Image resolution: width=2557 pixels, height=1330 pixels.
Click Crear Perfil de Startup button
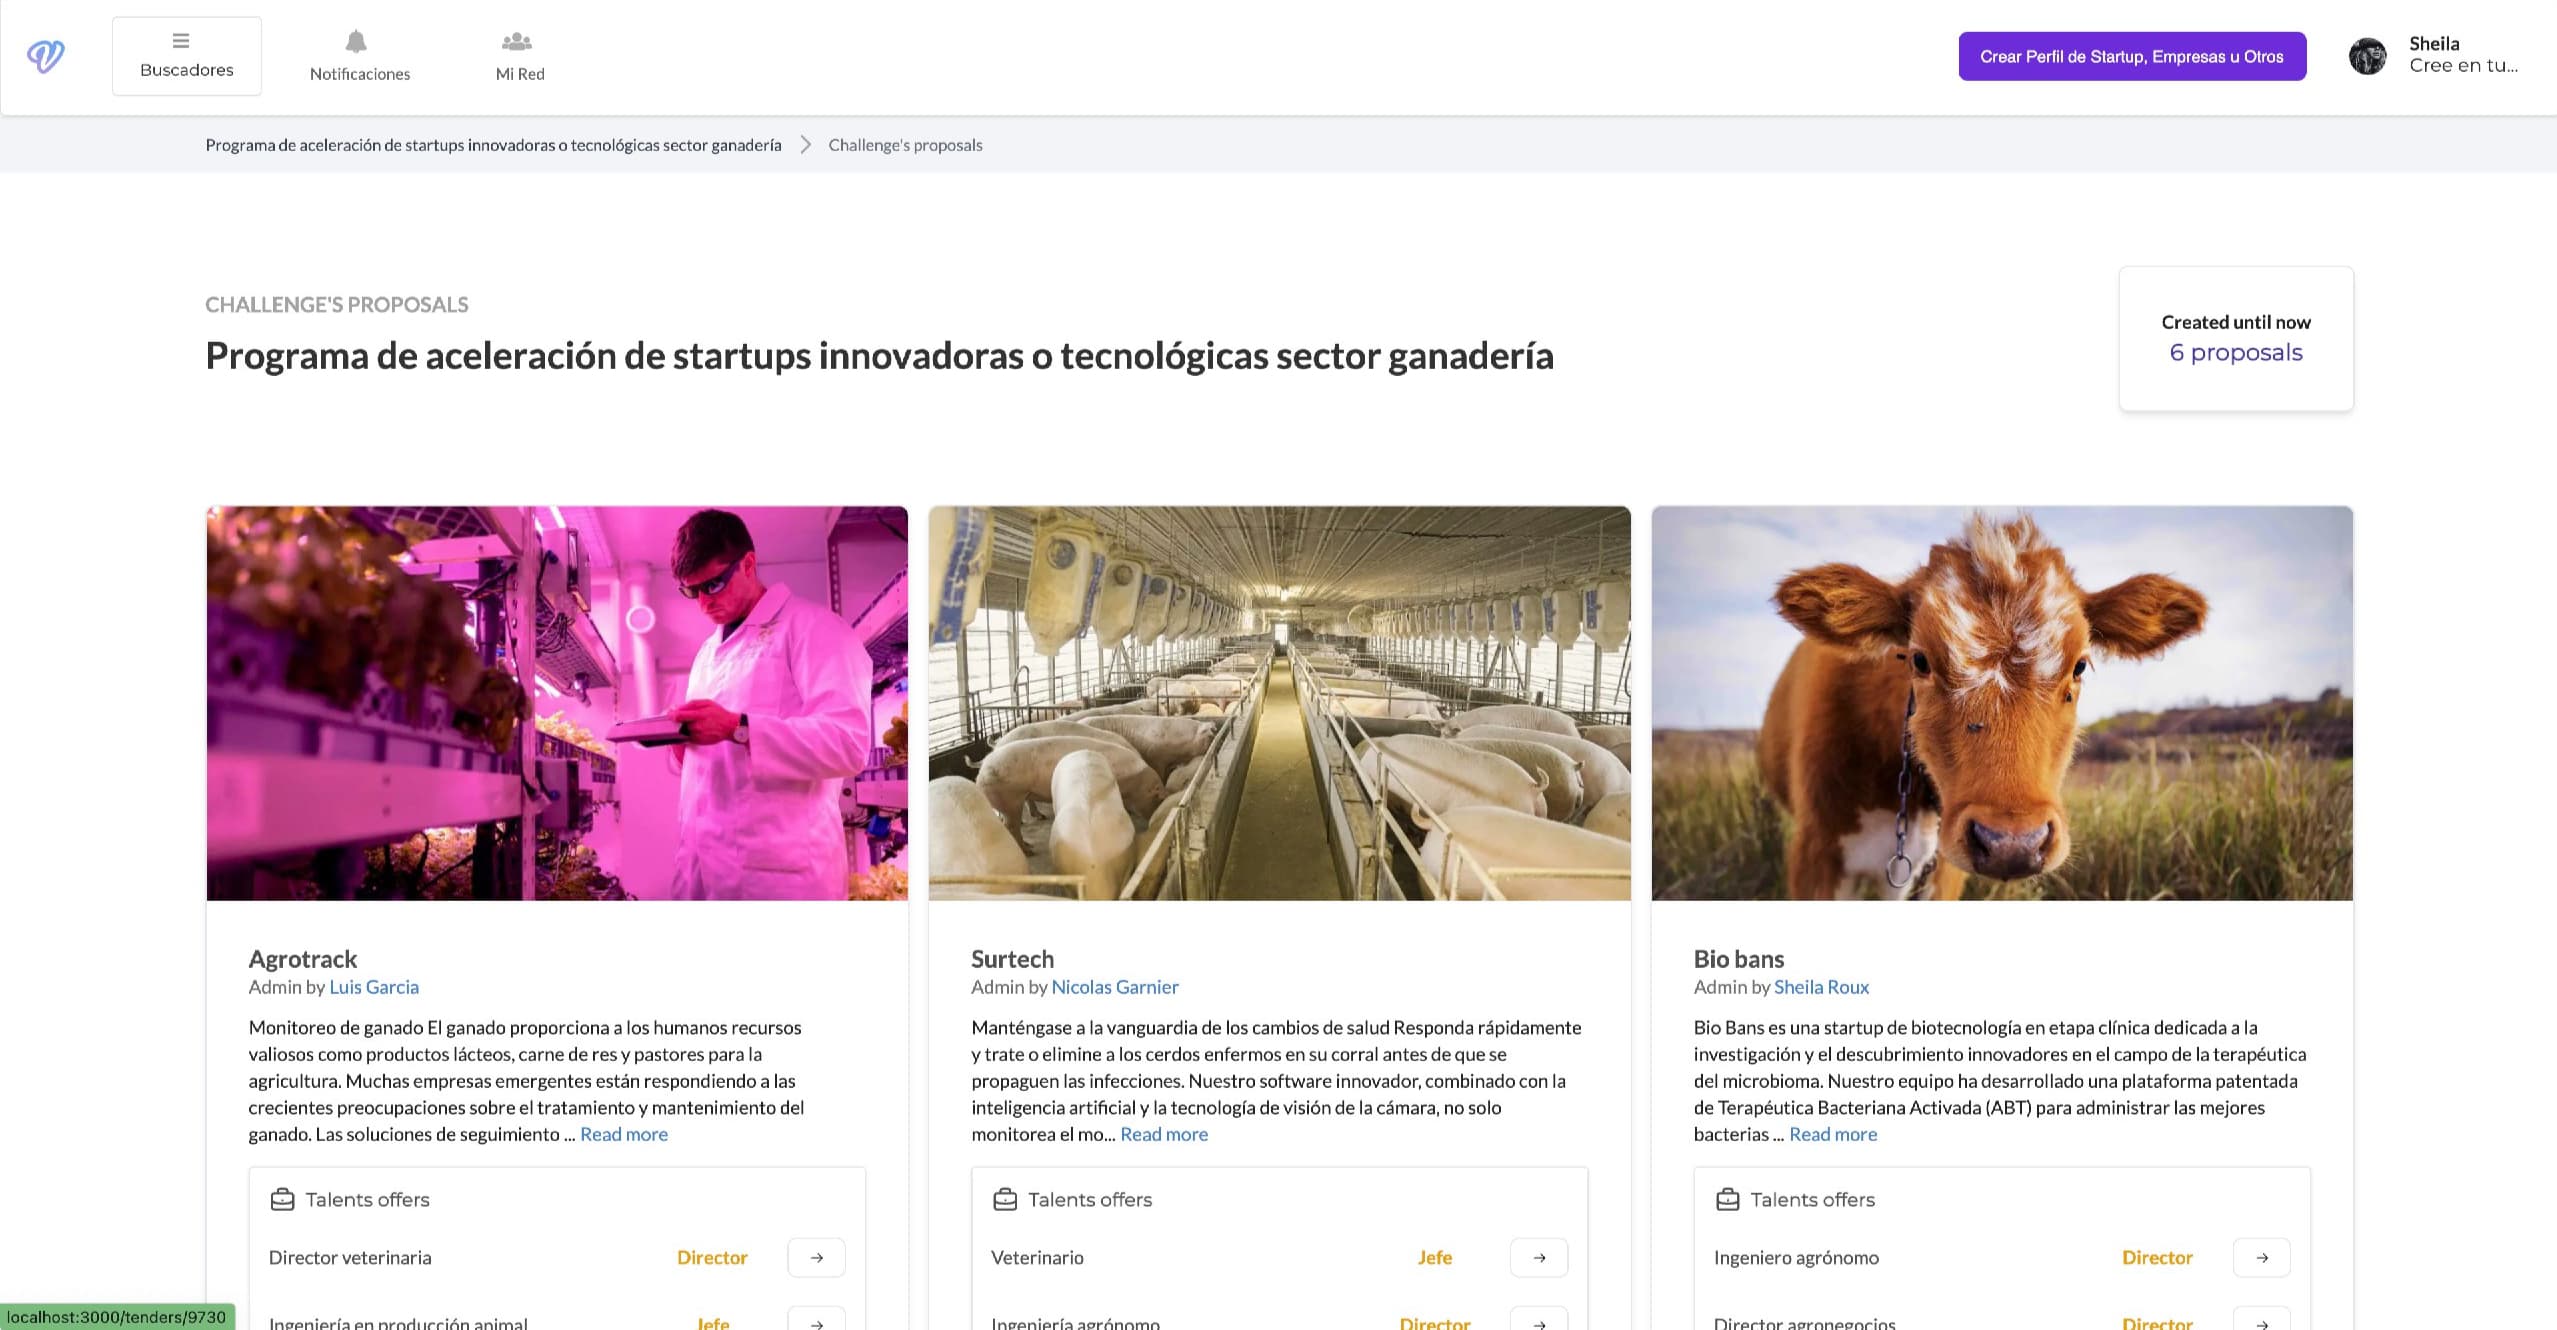[x=2131, y=55]
